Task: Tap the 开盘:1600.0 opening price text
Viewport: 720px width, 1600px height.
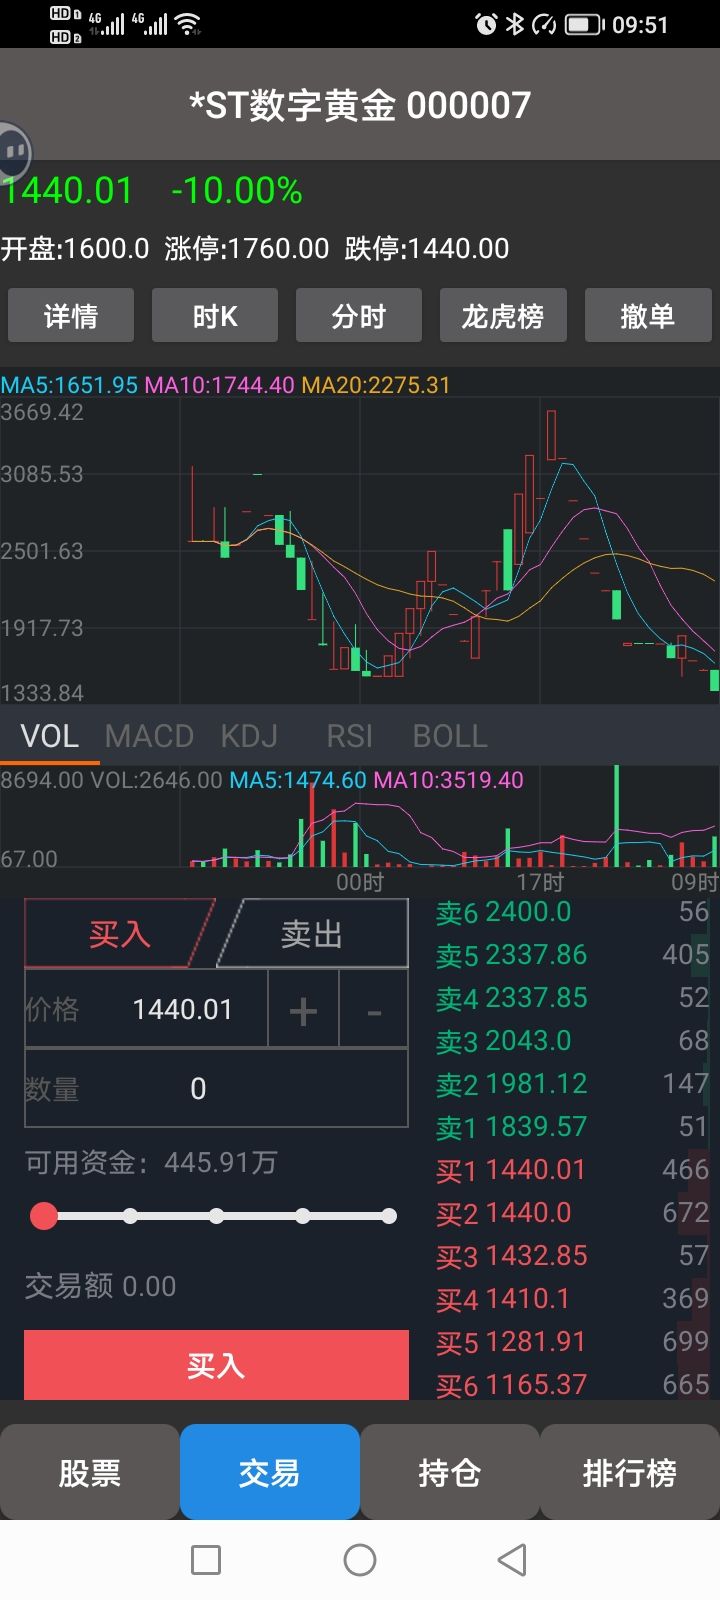Action: (x=75, y=248)
